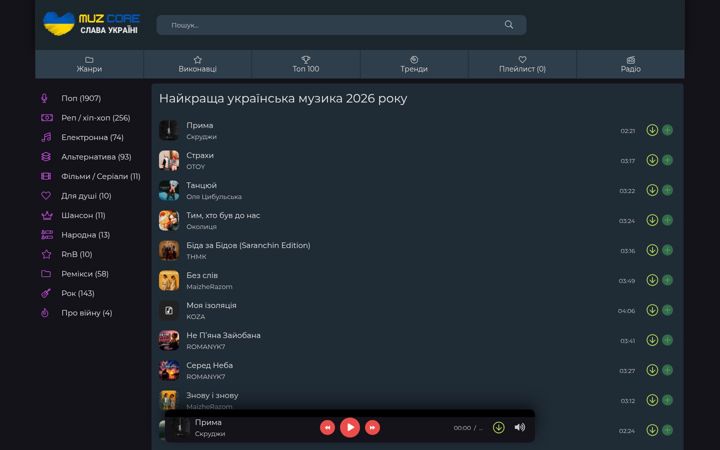
Task: Click the crown icon beside Шансон
Action: coord(46,215)
